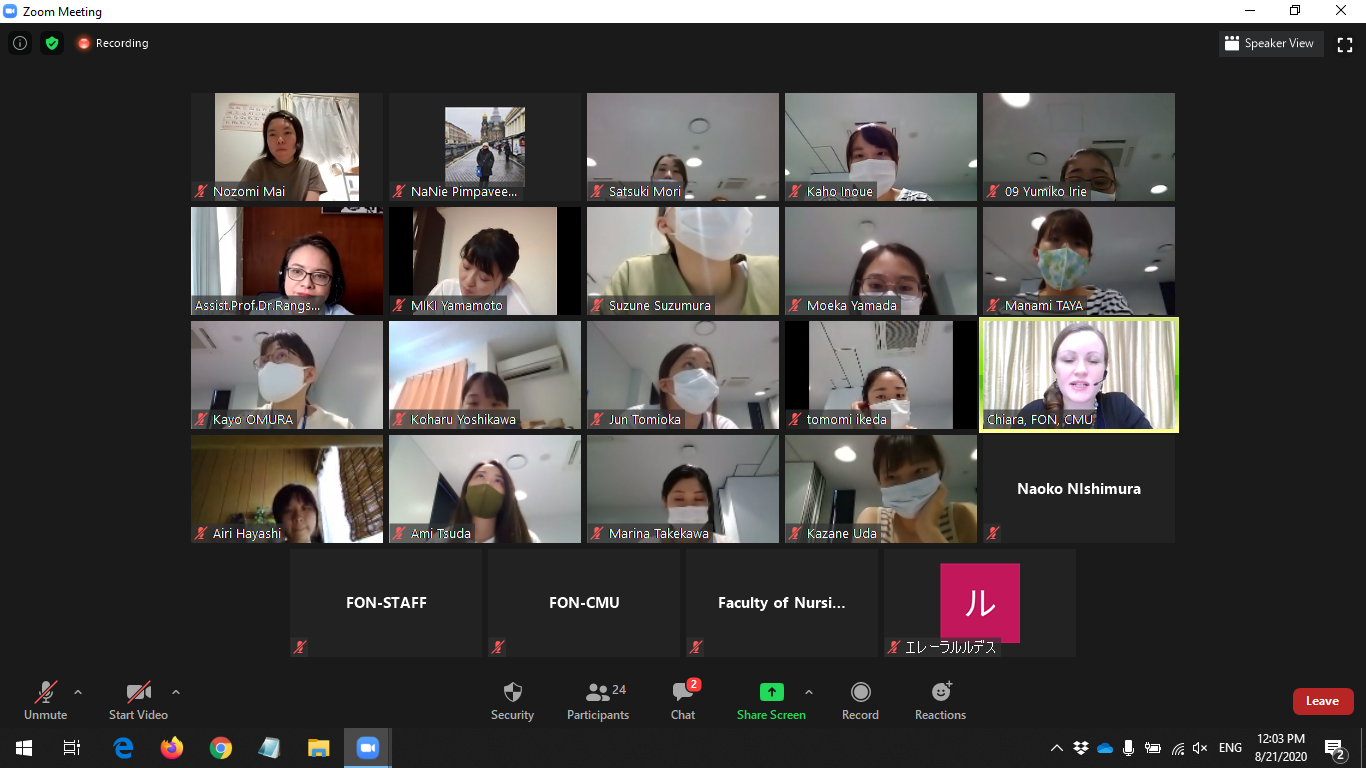Click muted volume tray icon

(1201, 748)
